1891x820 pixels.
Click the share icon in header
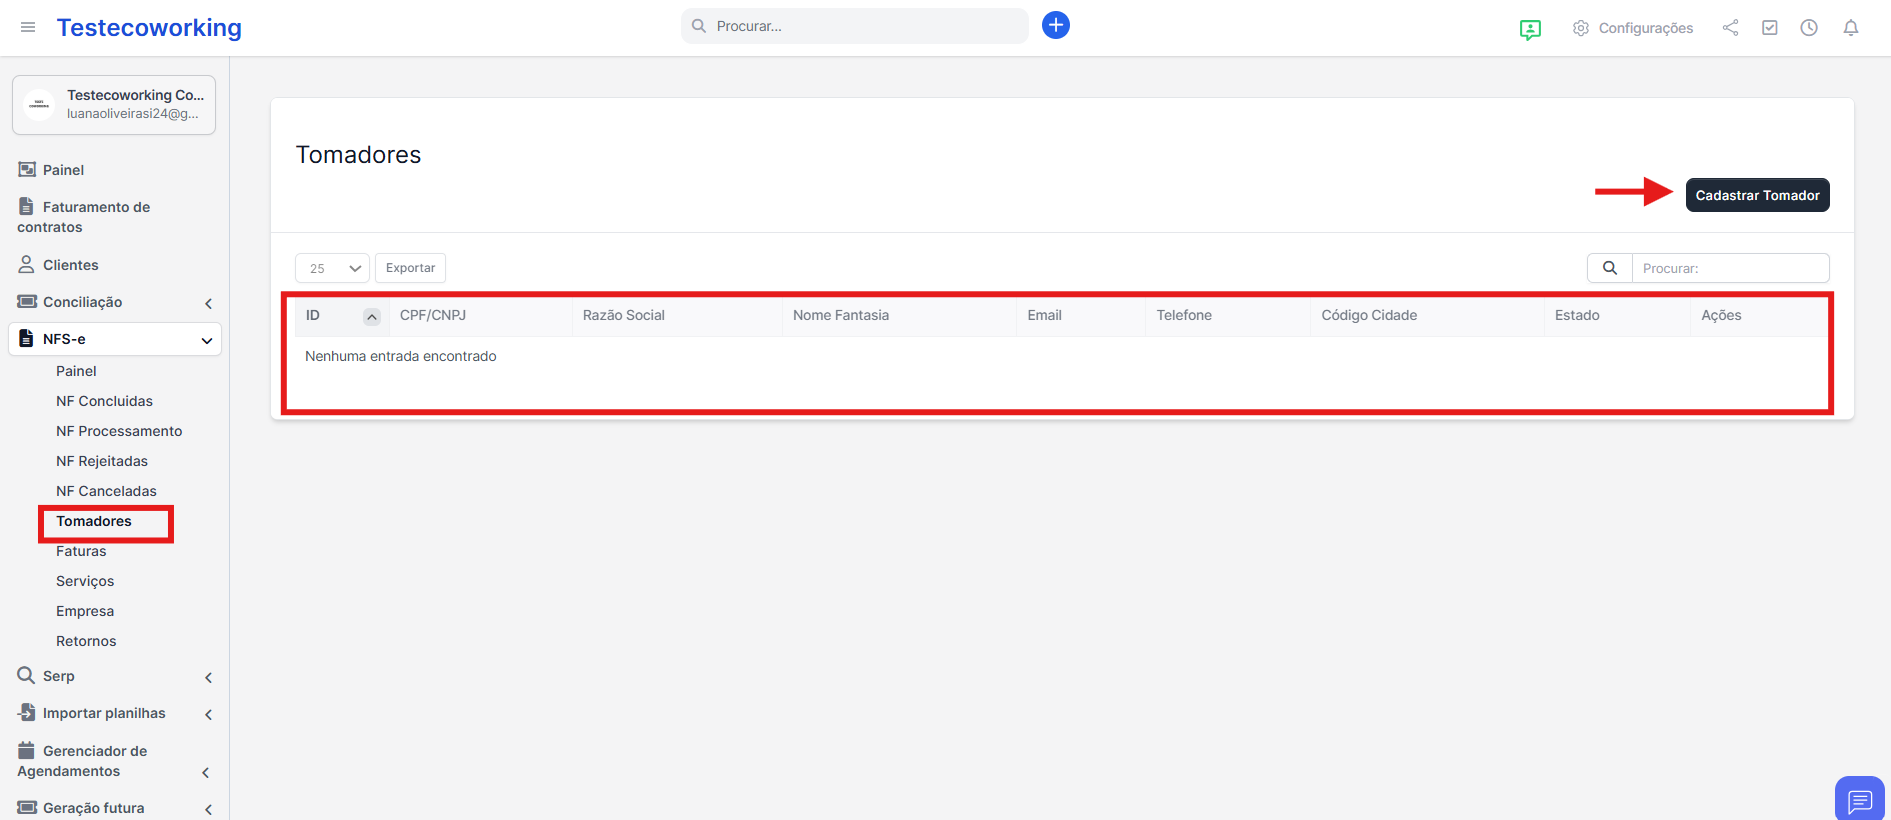tap(1730, 28)
